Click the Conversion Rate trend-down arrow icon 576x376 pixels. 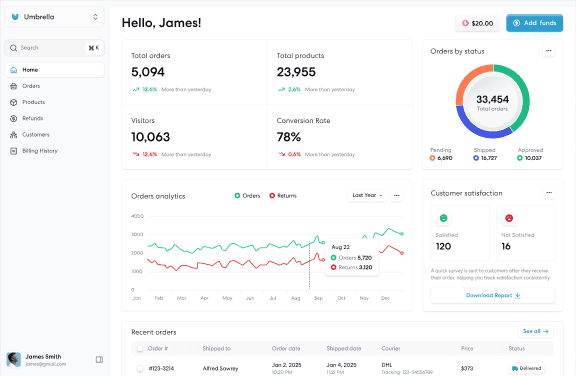pos(281,154)
